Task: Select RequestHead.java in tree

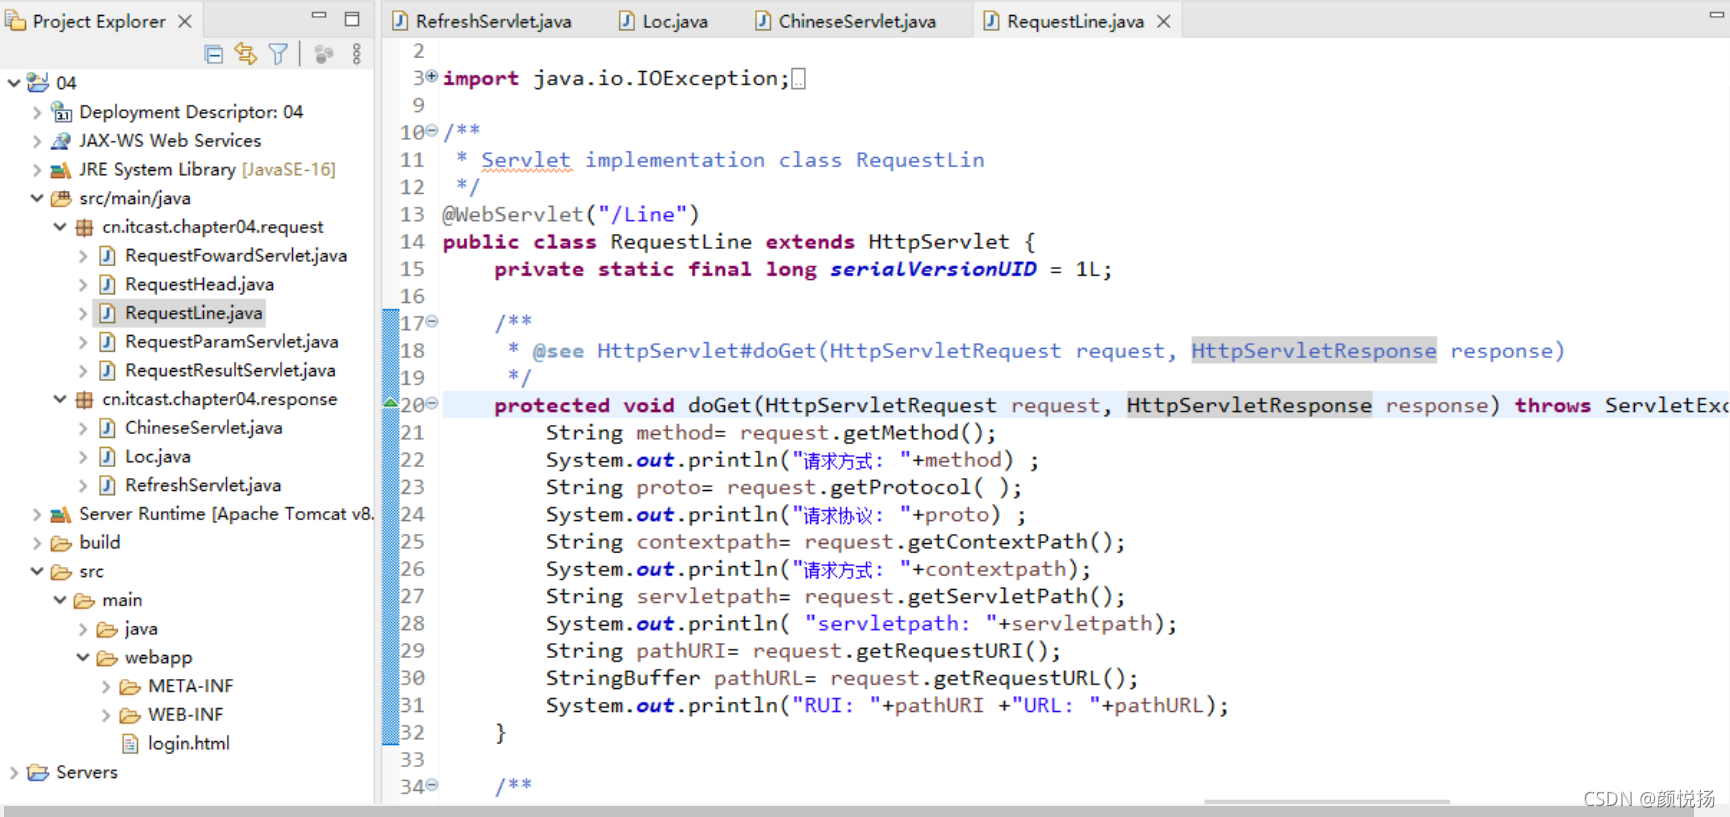Action: click(x=199, y=285)
